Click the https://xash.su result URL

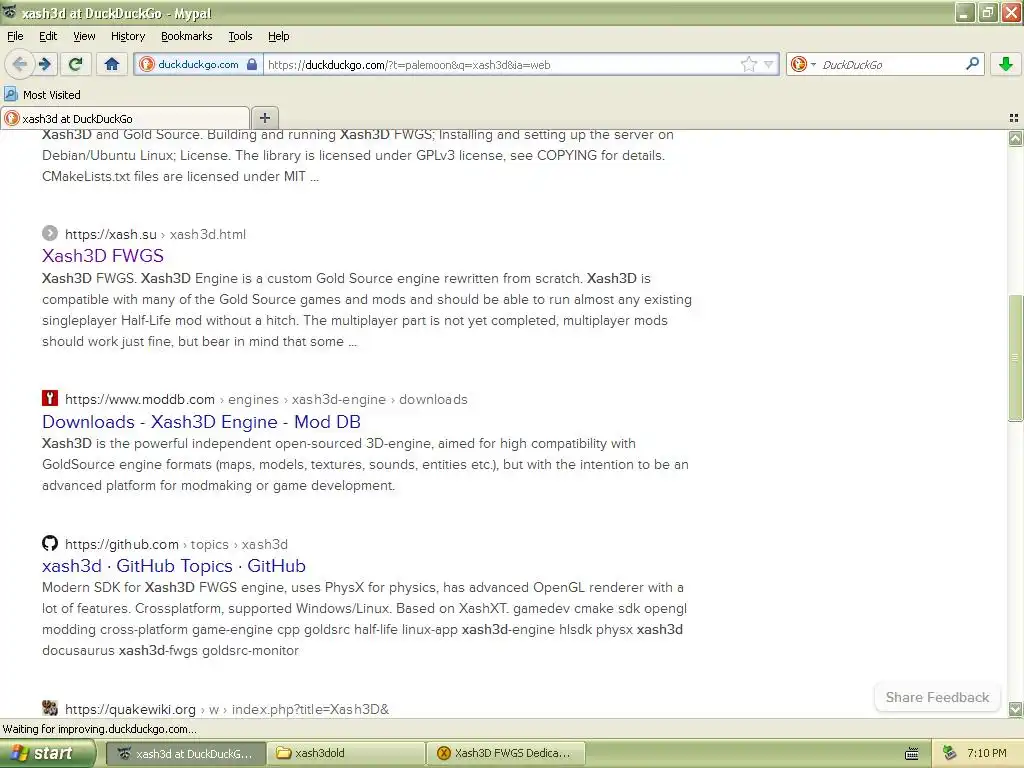(110, 234)
